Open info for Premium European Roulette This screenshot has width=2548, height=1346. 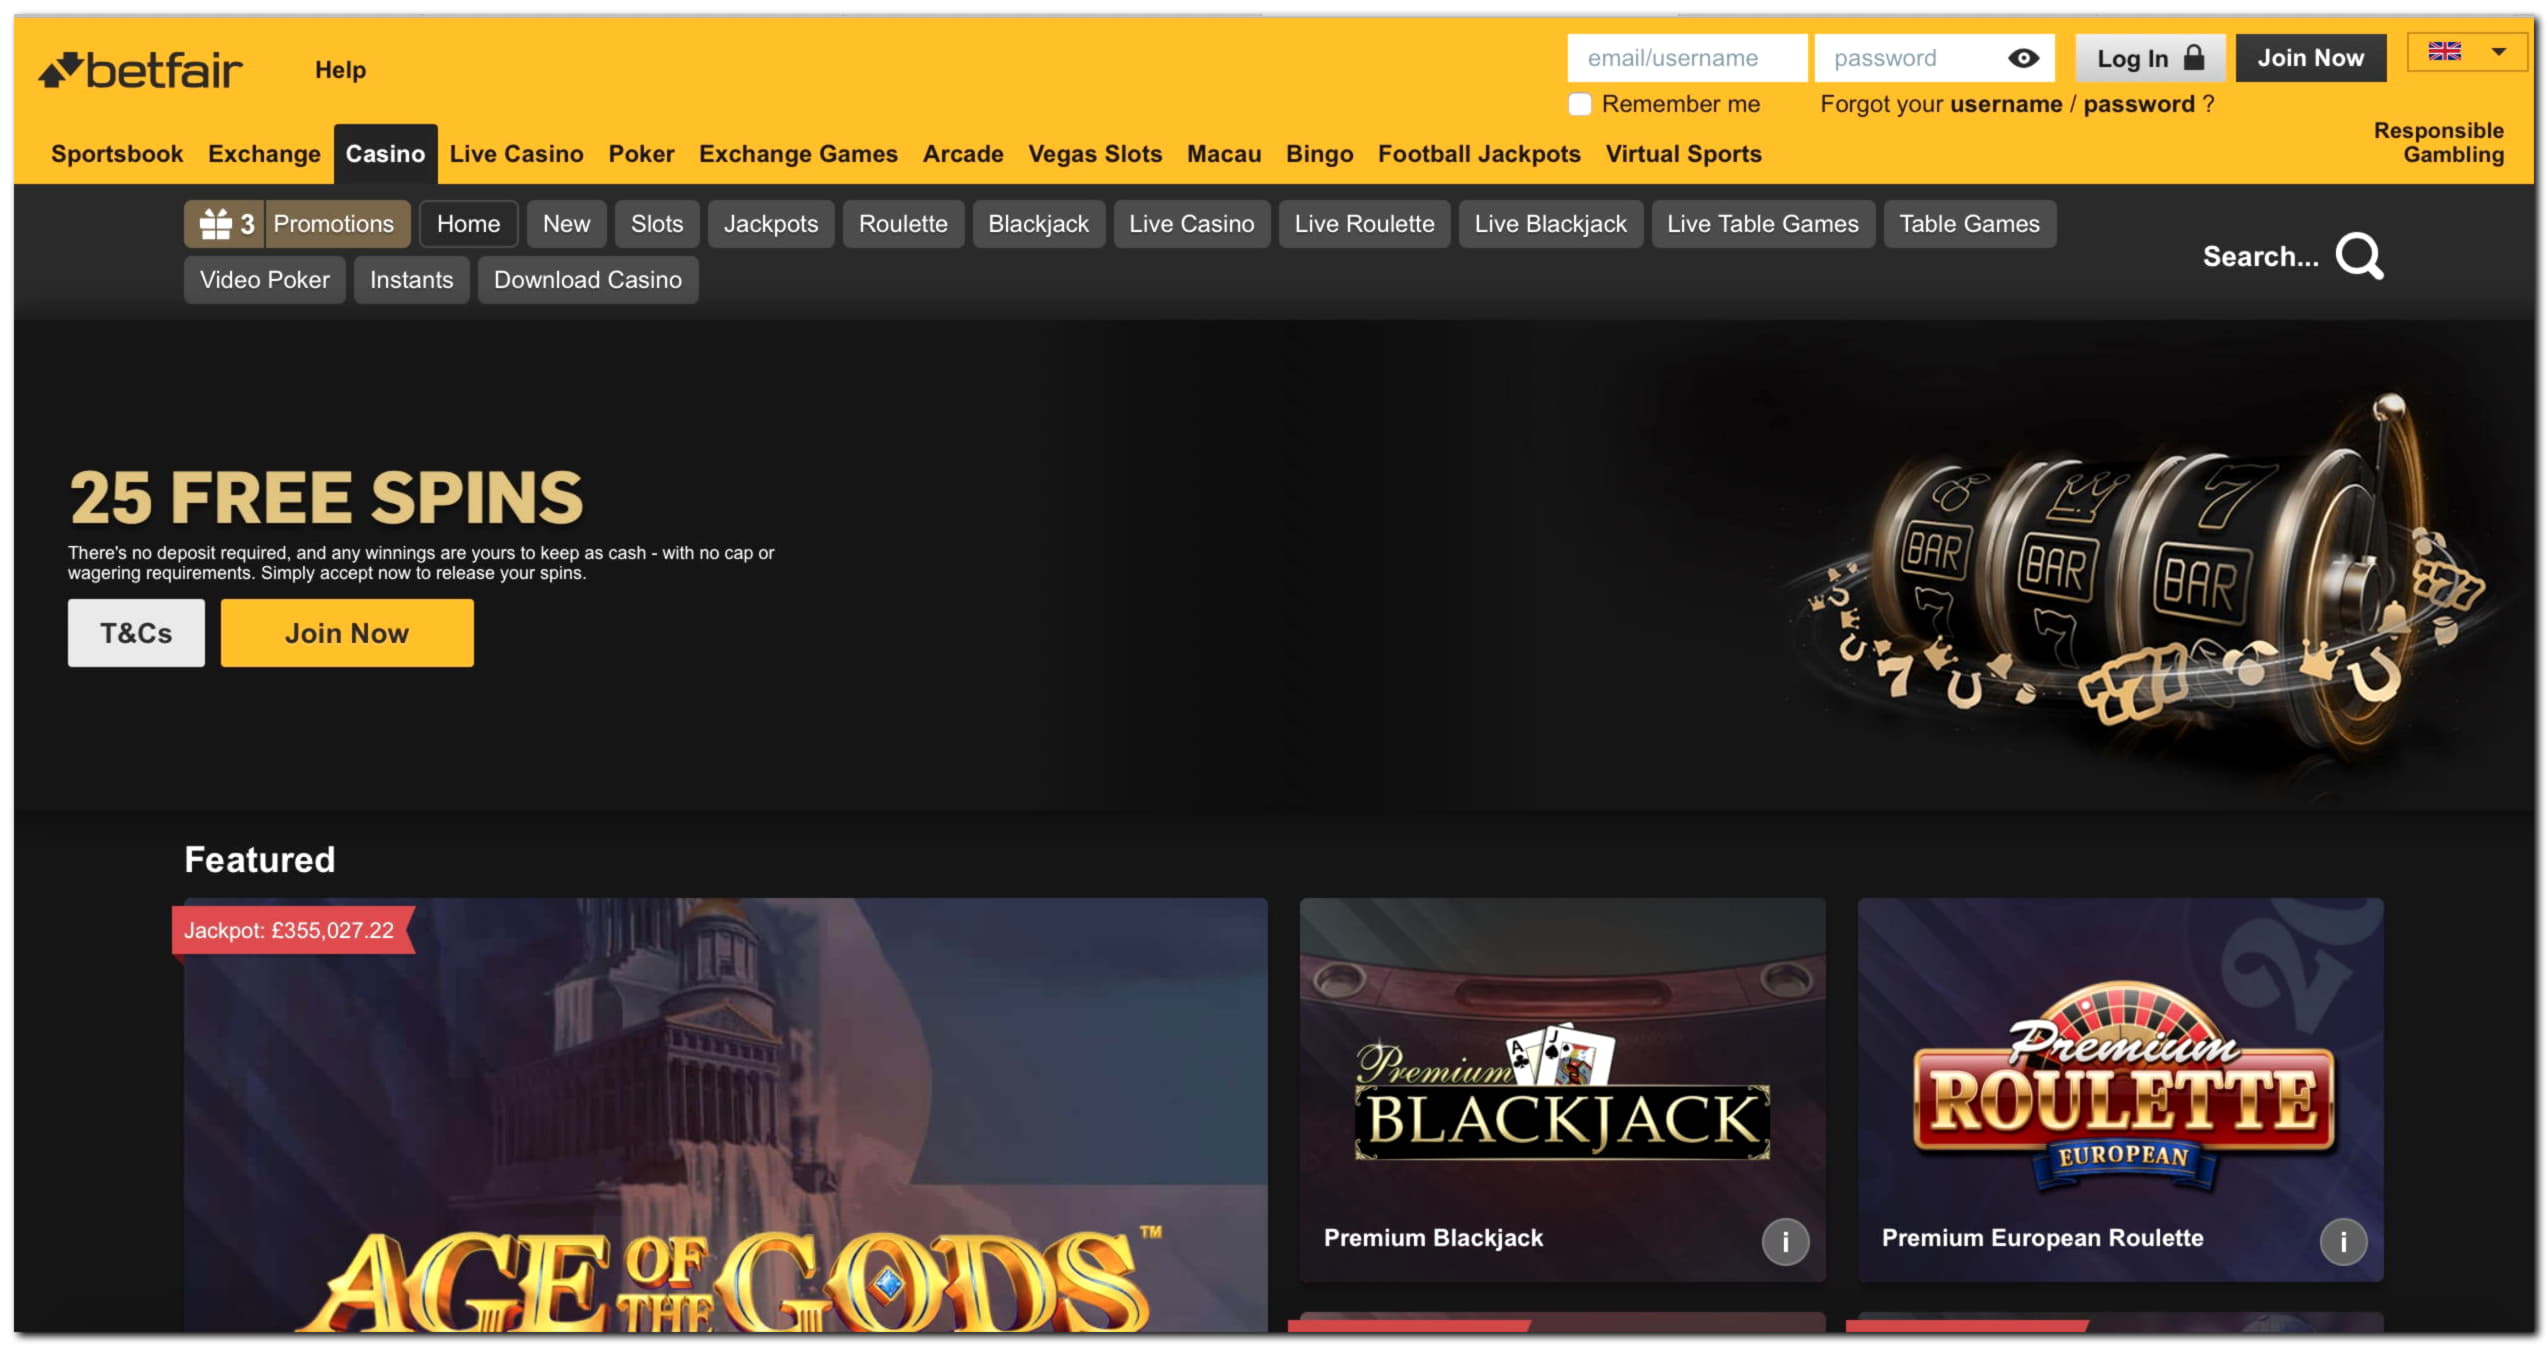(2343, 1242)
